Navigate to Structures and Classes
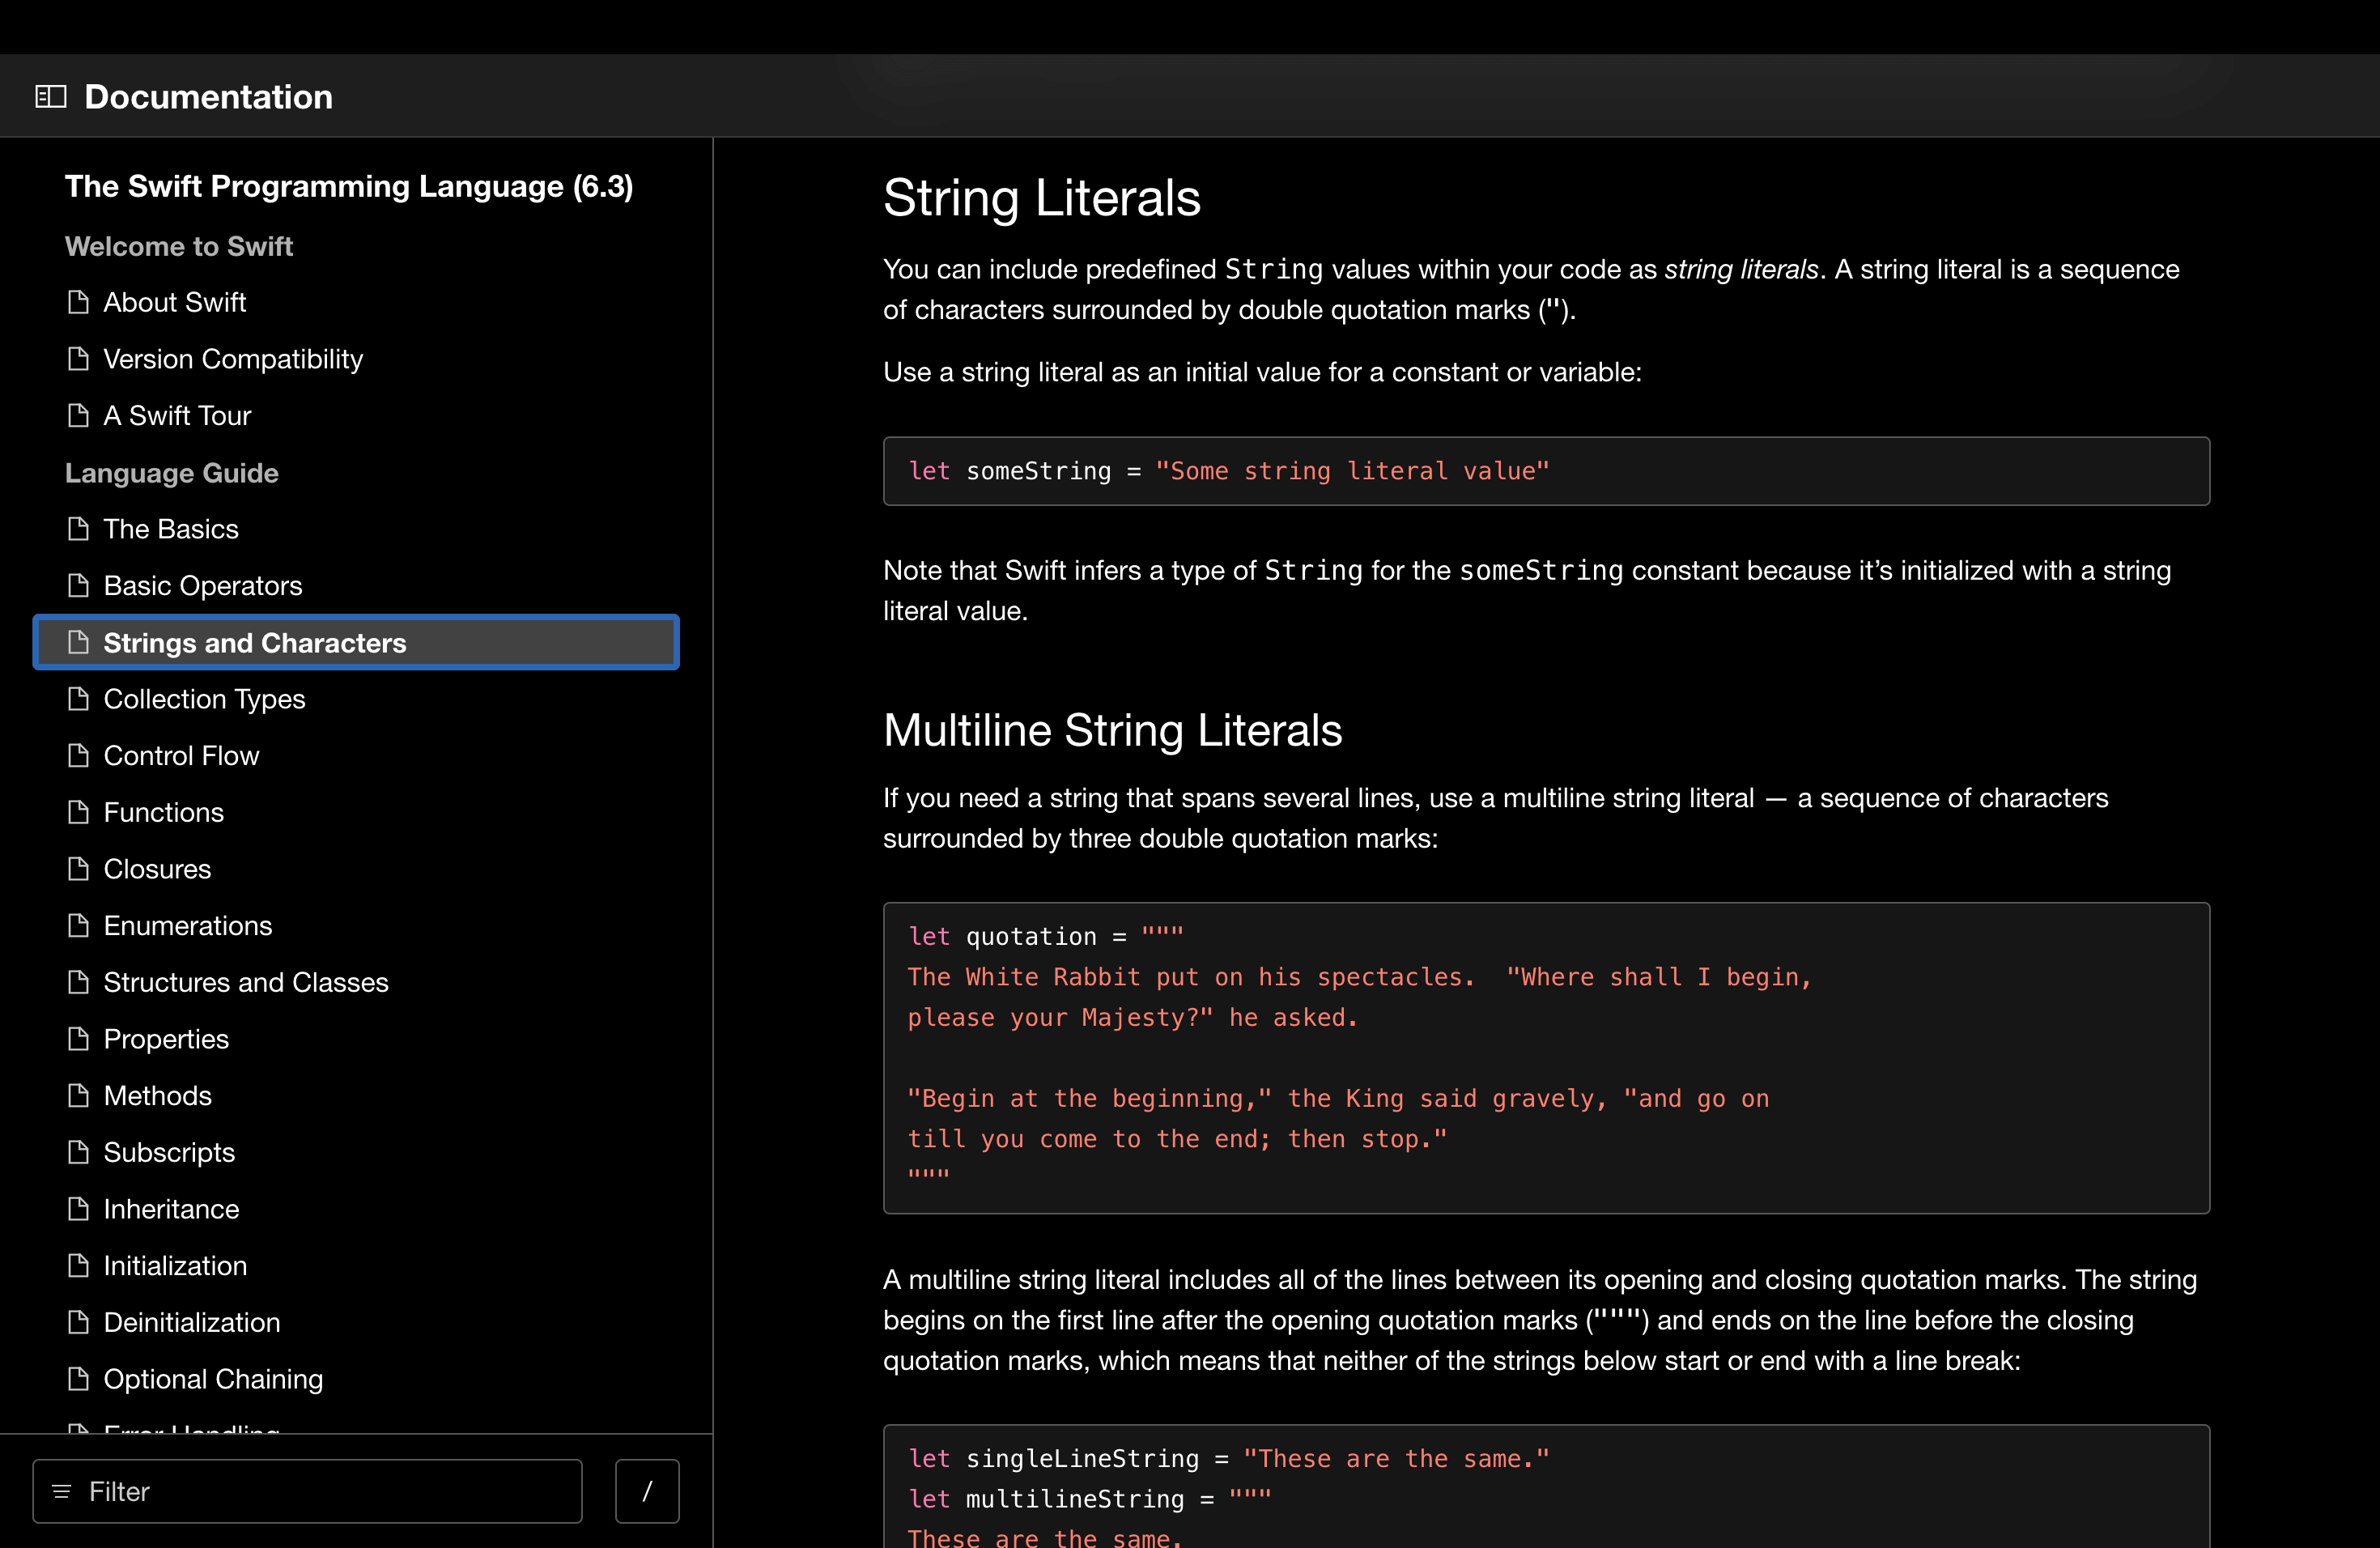 pyautogui.click(x=246, y=982)
